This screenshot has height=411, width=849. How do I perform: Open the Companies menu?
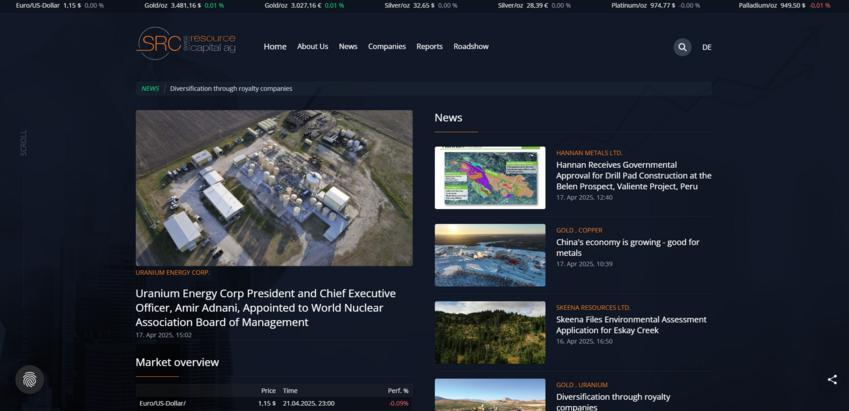pos(387,47)
